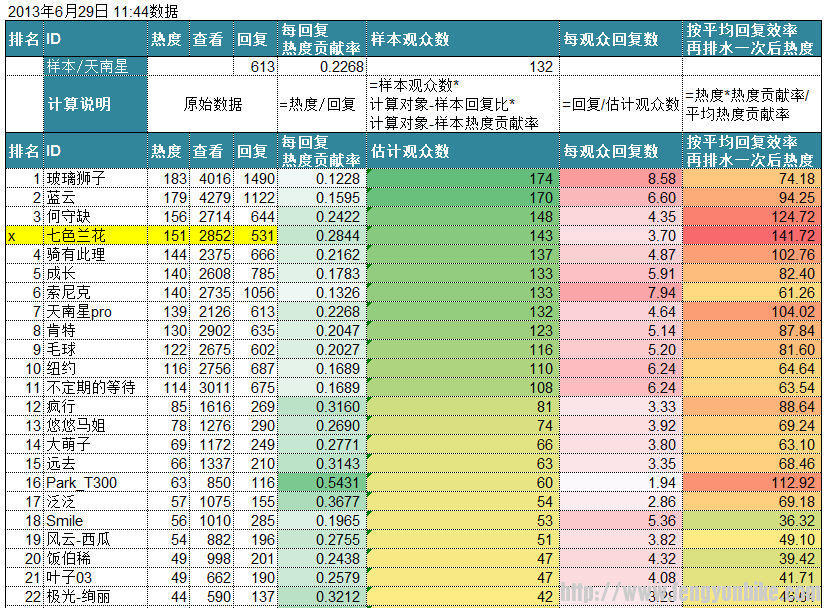Click the Park_T300 ID cell
Viewport: 825px width, 608px height.
pos(95,483)
